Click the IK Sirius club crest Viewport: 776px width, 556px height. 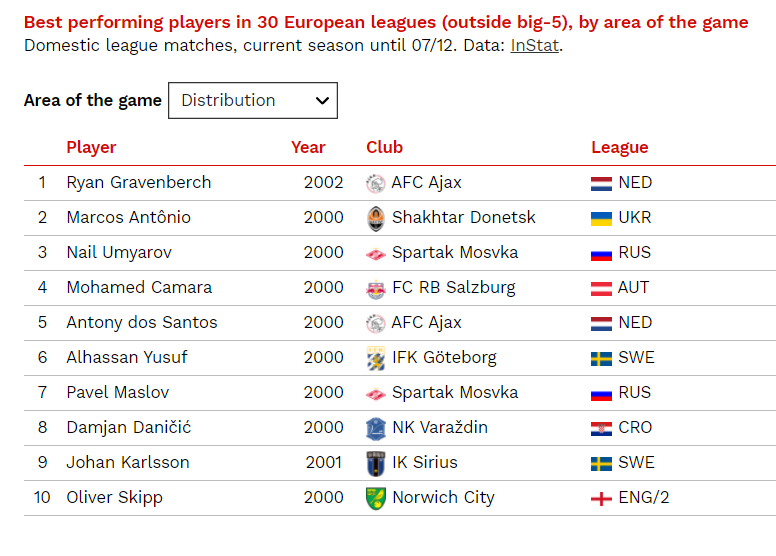click(x=376, y=463)
